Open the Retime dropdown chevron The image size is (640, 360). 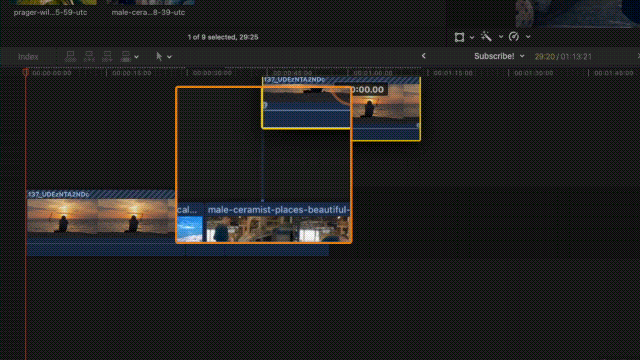(x=528, y=37)
